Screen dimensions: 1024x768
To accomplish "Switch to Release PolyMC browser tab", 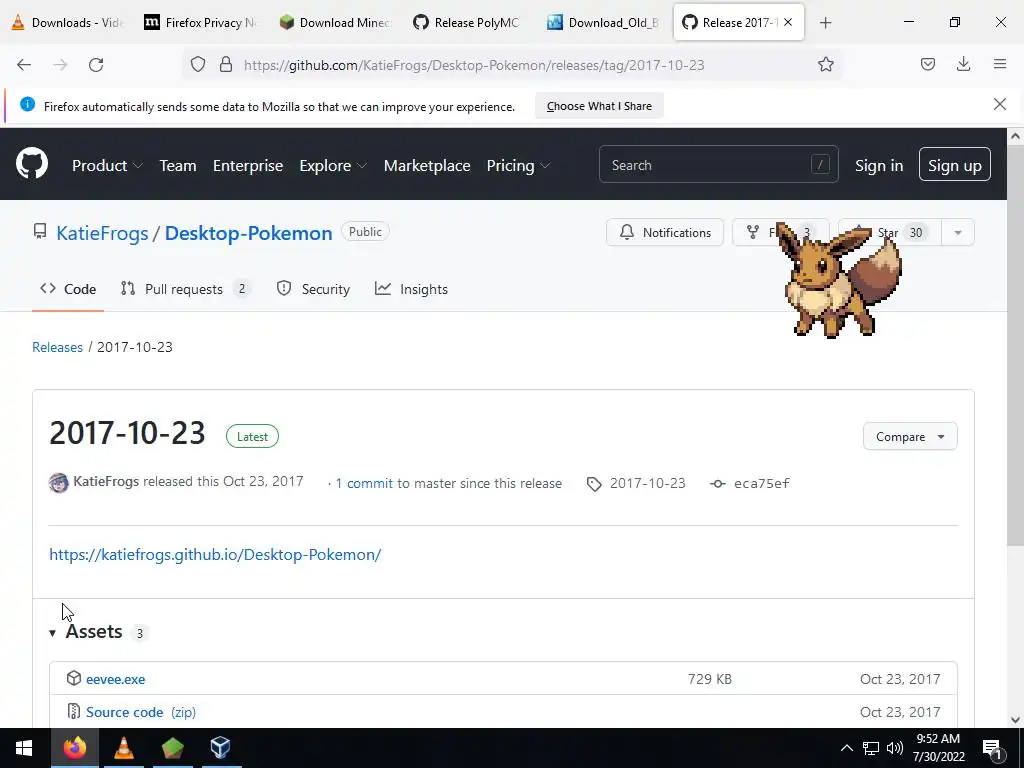I will 470,22.
